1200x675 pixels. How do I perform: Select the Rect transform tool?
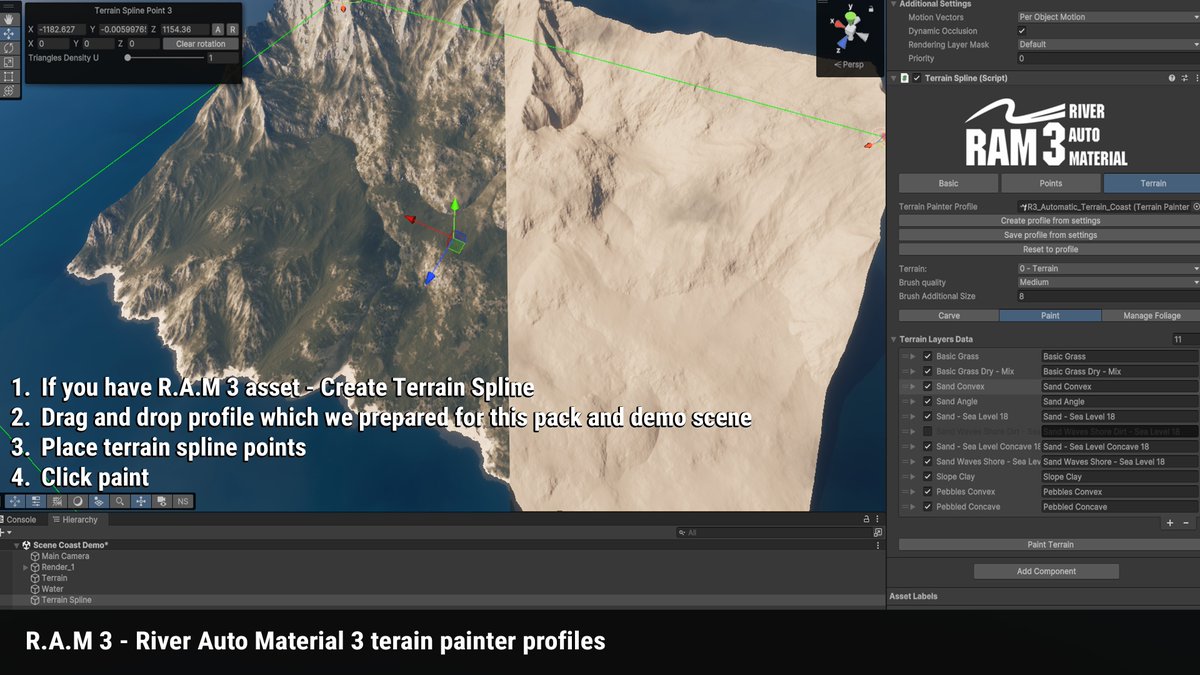click(8, 75)
